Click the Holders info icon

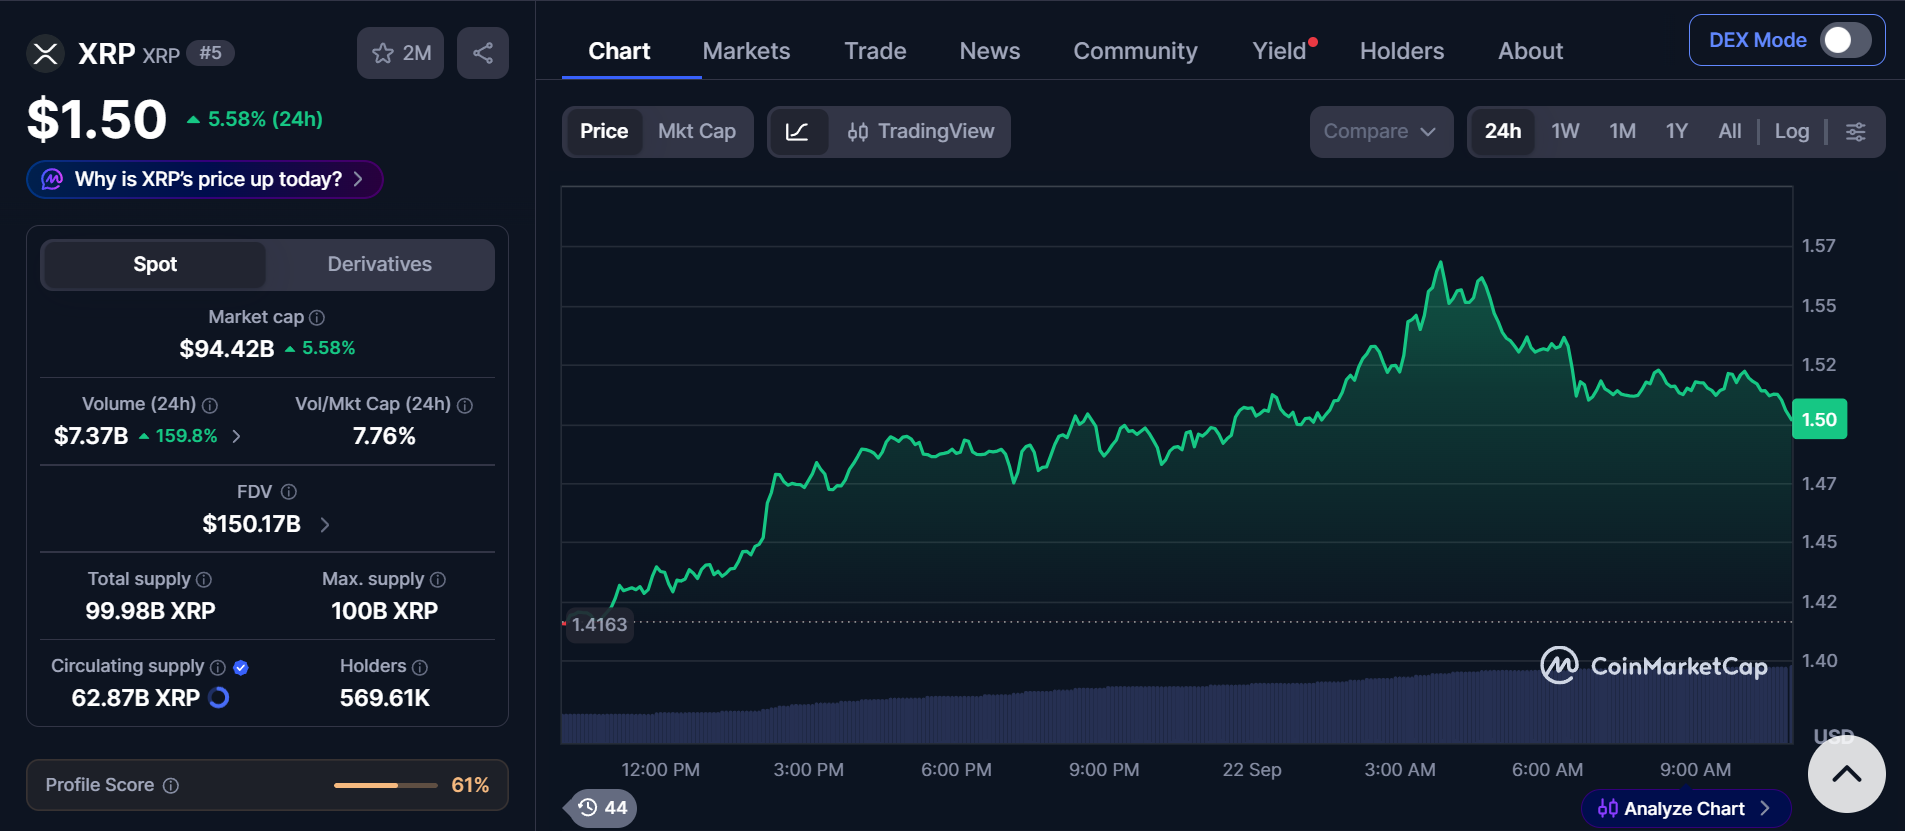pos(420,667)
